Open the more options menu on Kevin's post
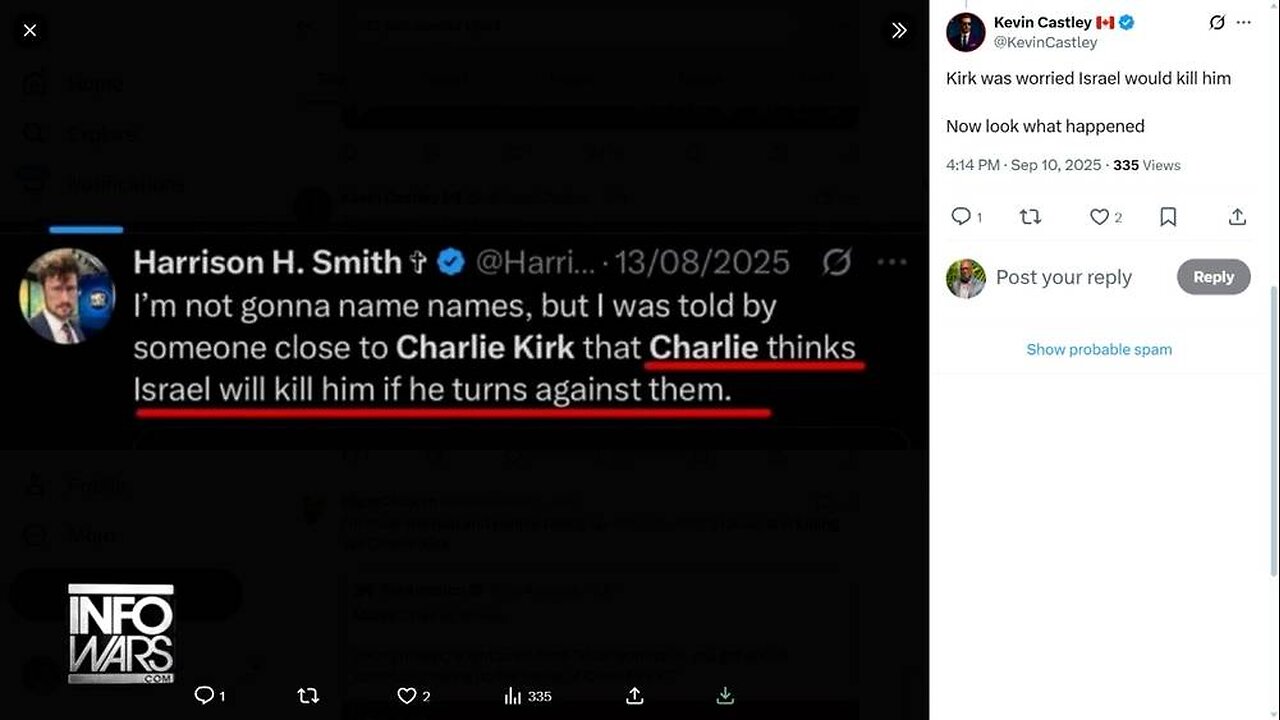The width and height of the screenshot is (1280, 720). [x=1245, y=22]
